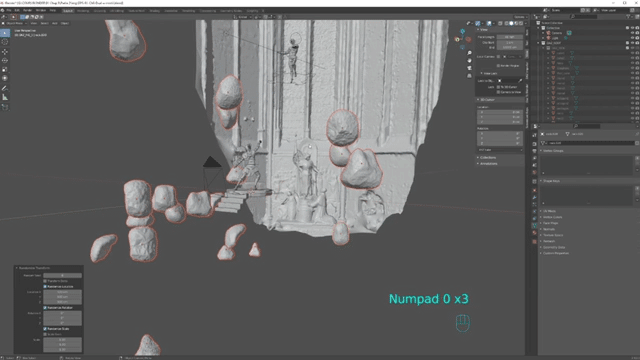Image resolution: width=640 pixels, height=360 pixels.
Task: Click the 3D Cursor Location X field
Action: [x=500, y=112]
